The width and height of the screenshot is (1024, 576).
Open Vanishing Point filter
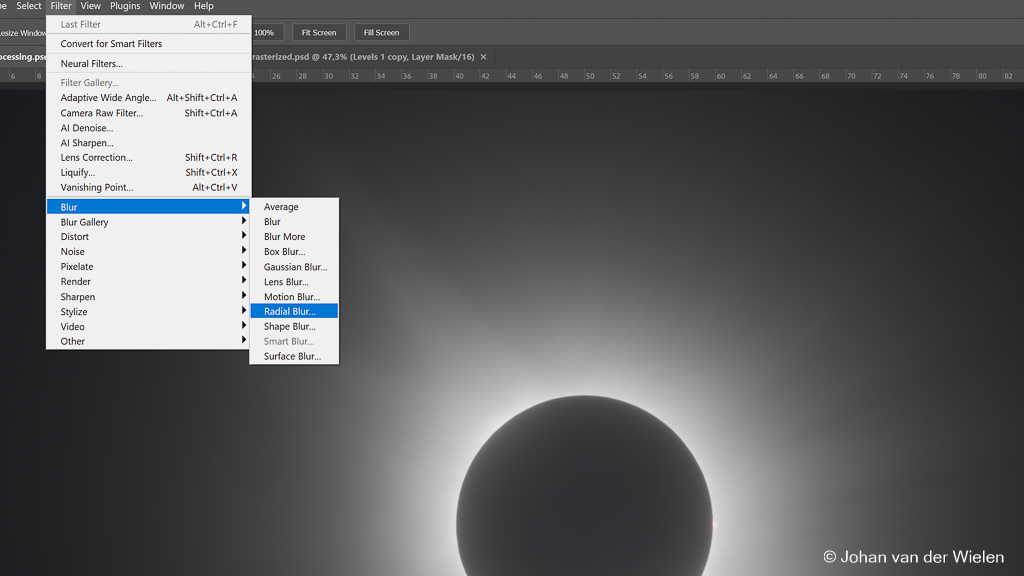149,187
